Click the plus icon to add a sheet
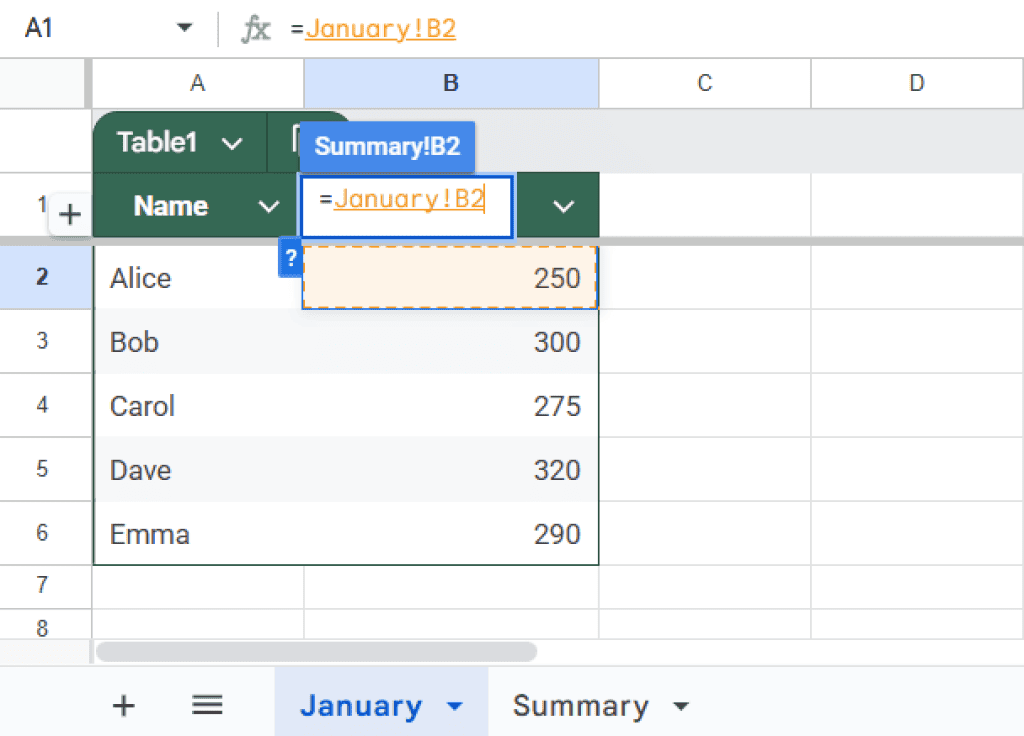The image size is (1024, 736). tap(123, 705)
